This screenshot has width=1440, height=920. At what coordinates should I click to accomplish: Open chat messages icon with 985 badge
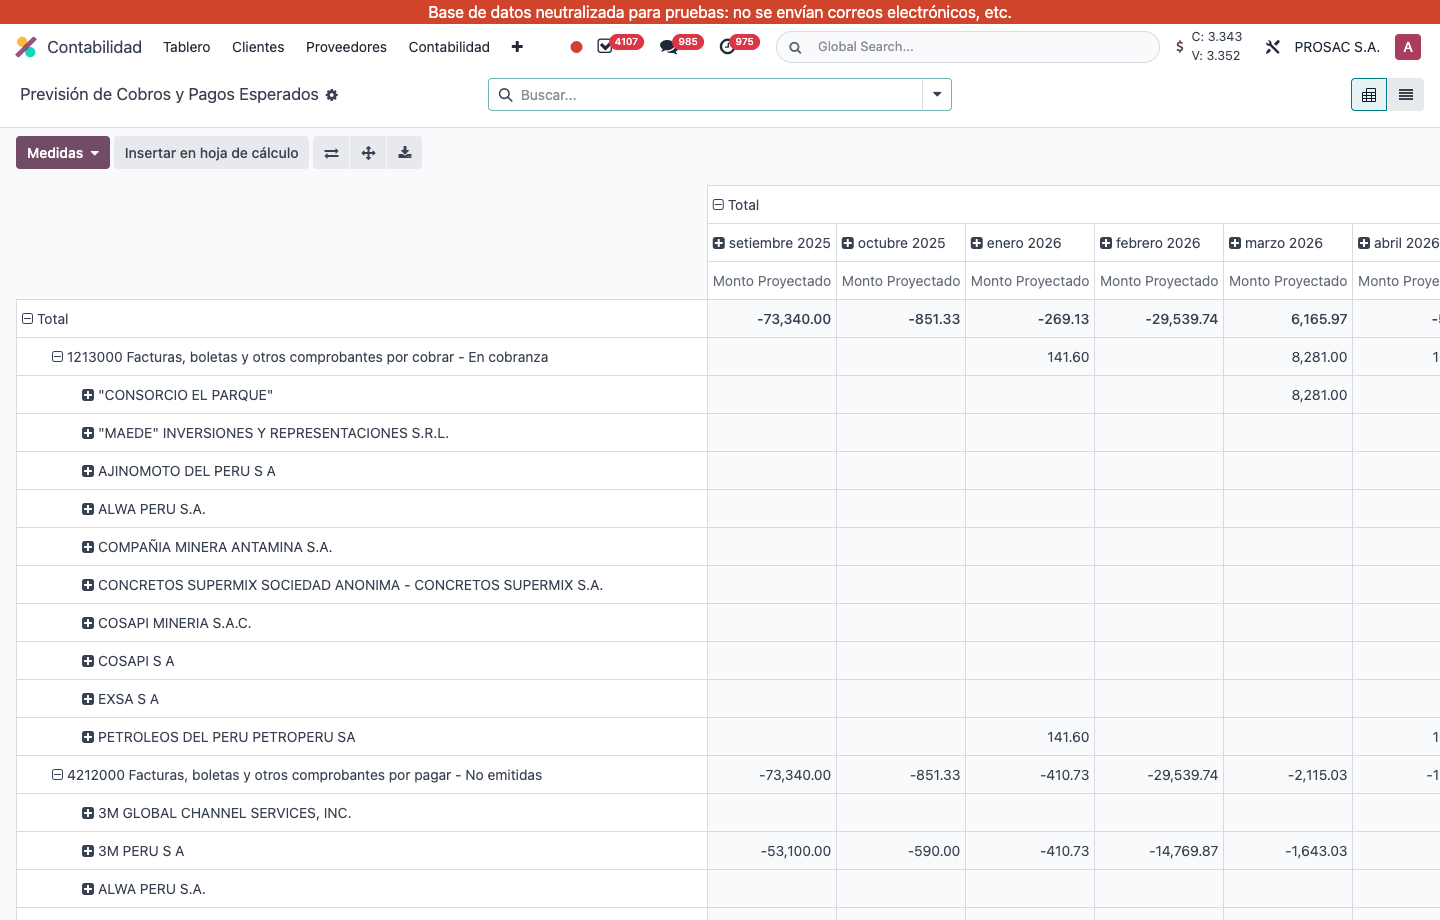pyautogui.click(x=668, y=47)
